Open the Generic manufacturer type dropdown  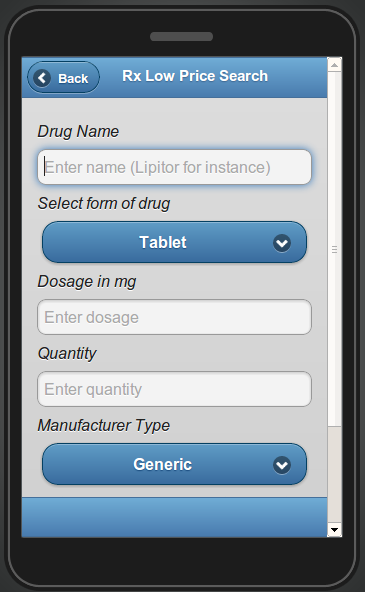click(174, 464)
